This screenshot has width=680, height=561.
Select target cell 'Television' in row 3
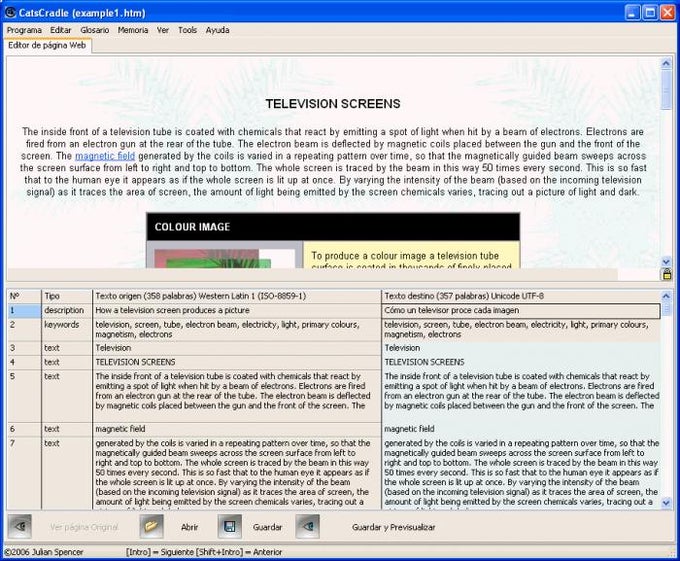point(521,348)
